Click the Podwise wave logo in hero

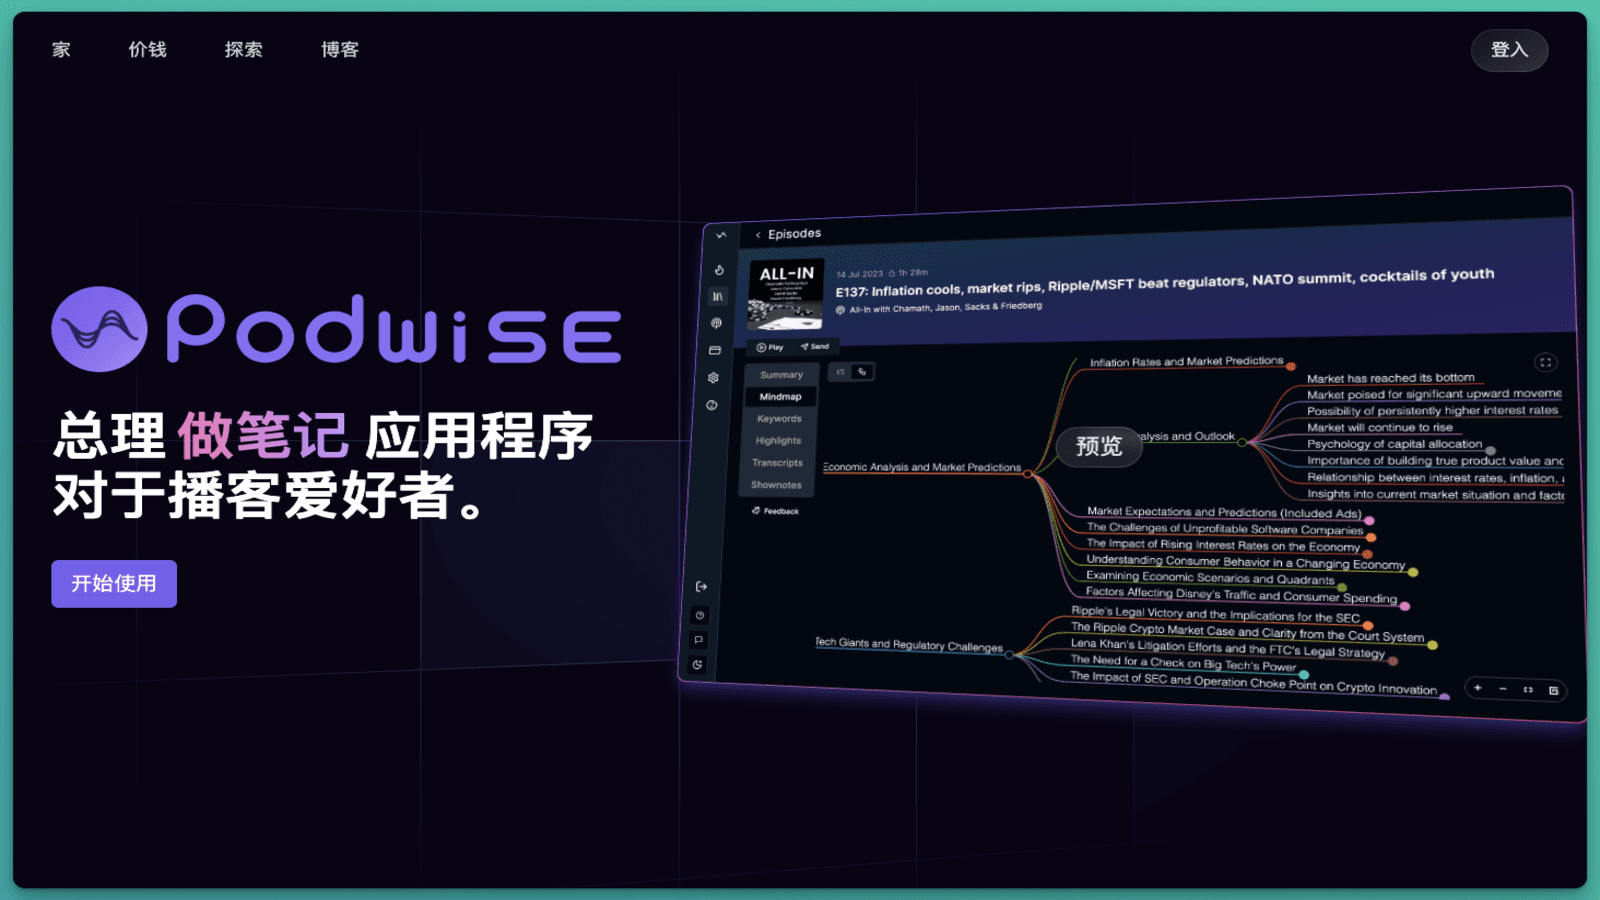[x=99, y=329]
